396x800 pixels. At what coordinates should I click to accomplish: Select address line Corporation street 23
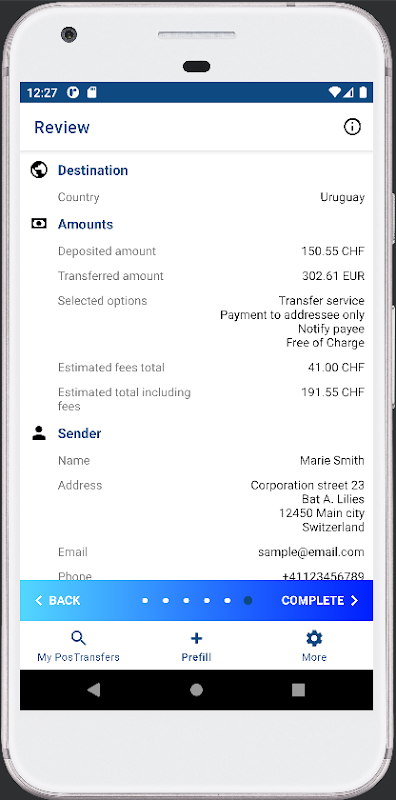pos(307,485)
